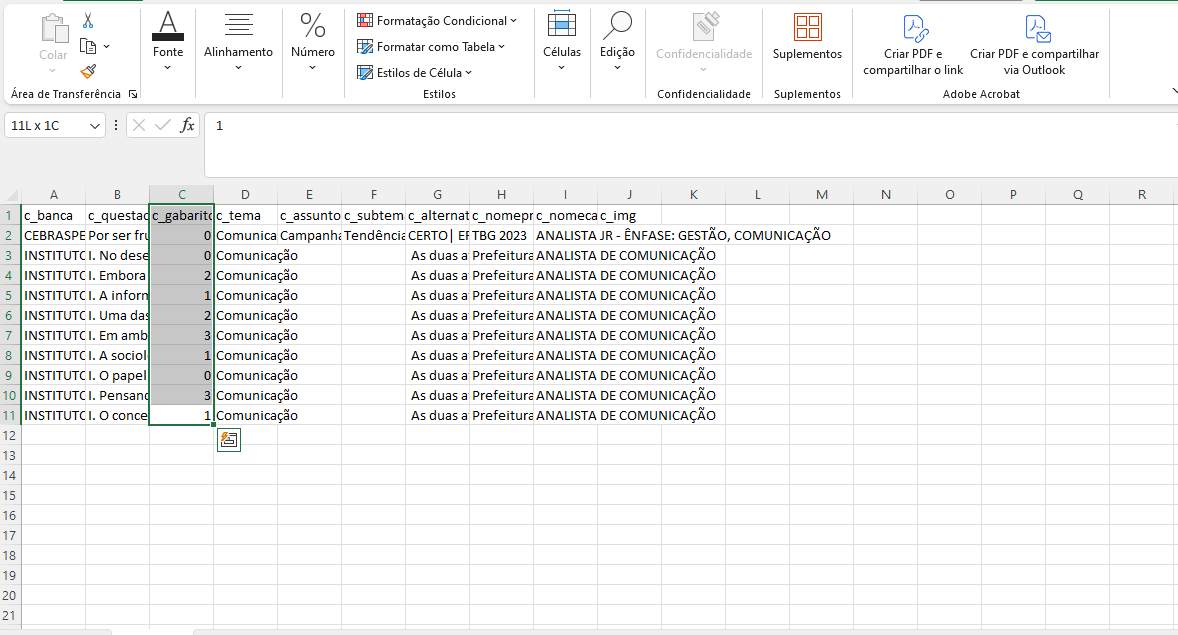Open Formatação Condicional menu
This screenshot has width=1178, height=635.
click(436, 21)
